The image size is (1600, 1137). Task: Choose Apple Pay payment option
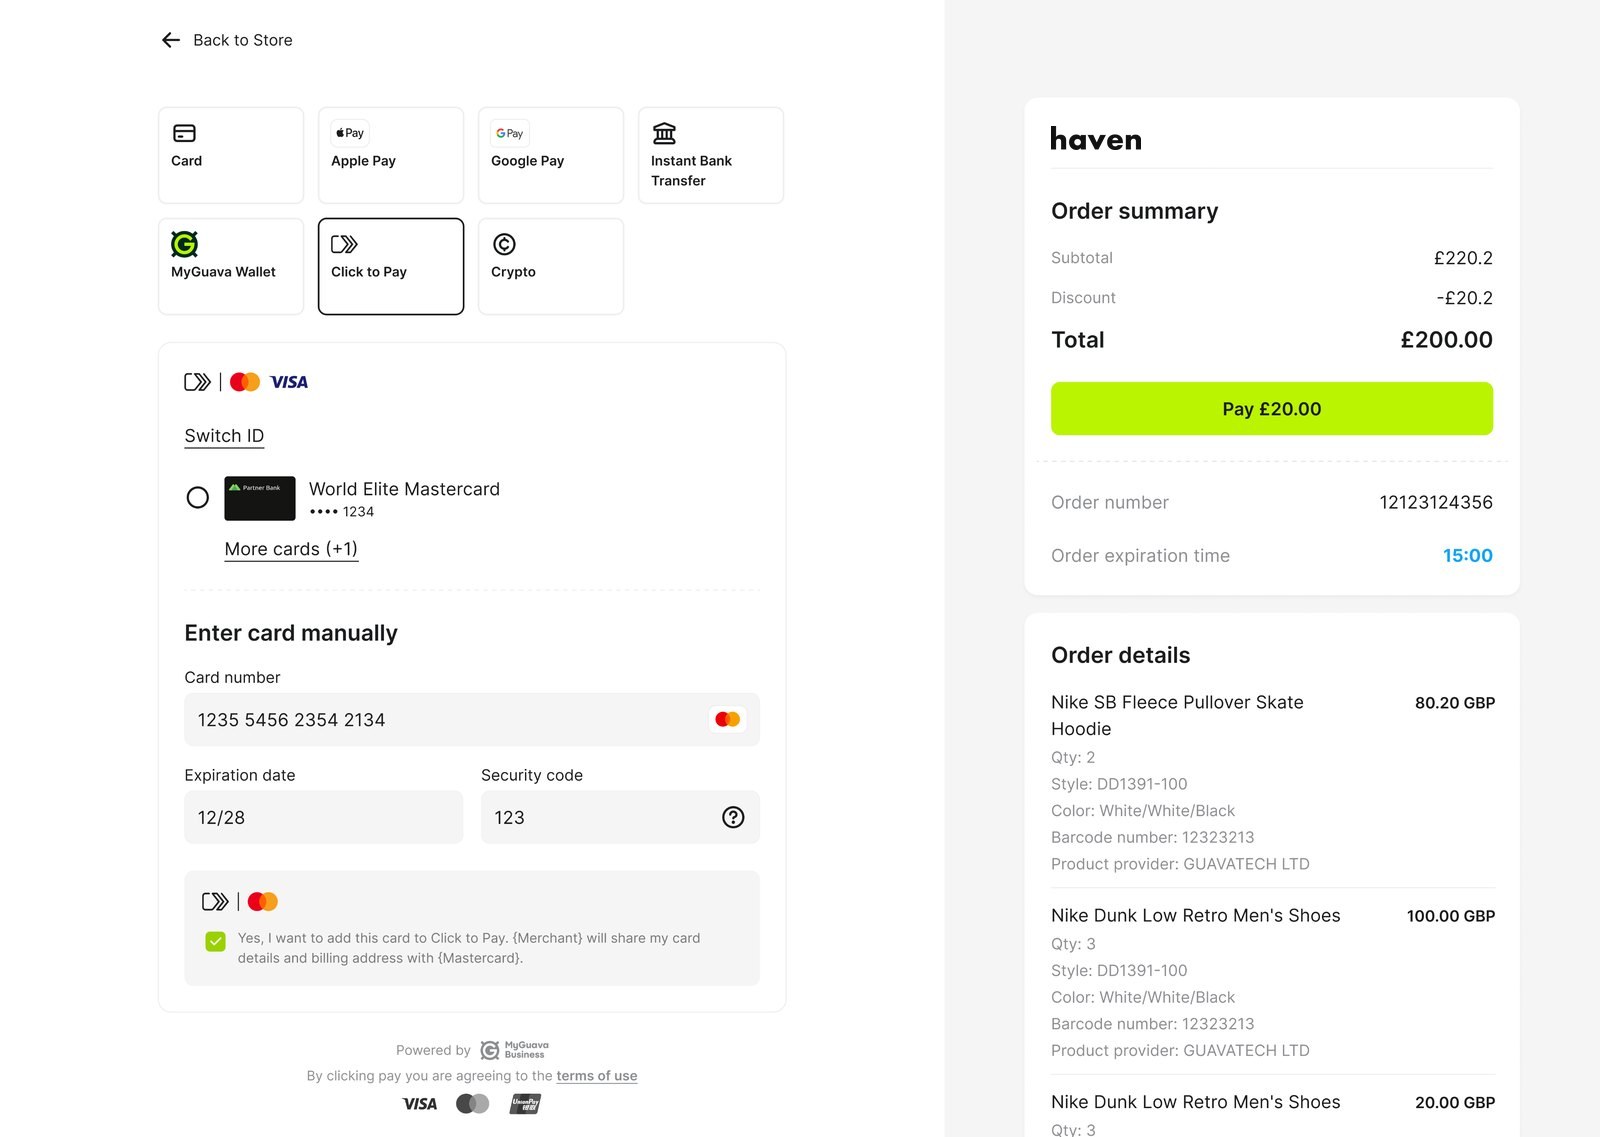click(x=391, y=156)
